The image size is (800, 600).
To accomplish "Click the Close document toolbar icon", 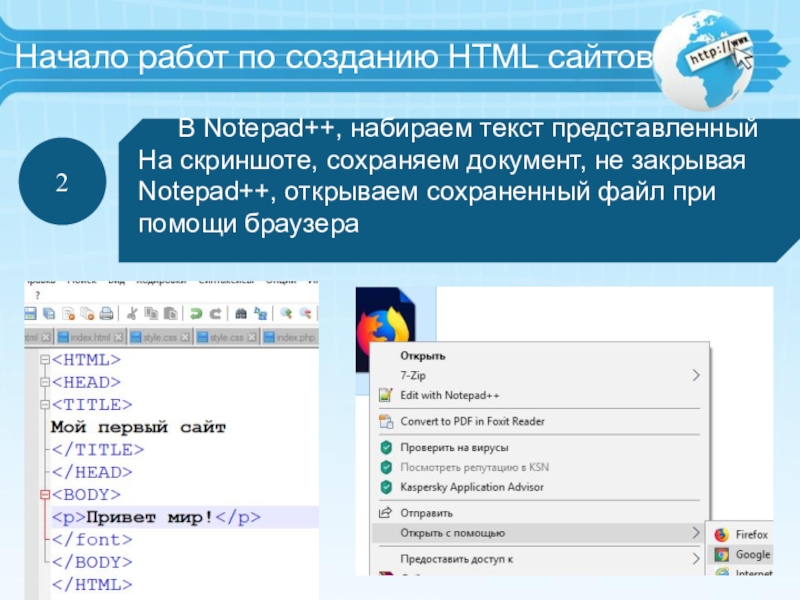I will point(68,313).
